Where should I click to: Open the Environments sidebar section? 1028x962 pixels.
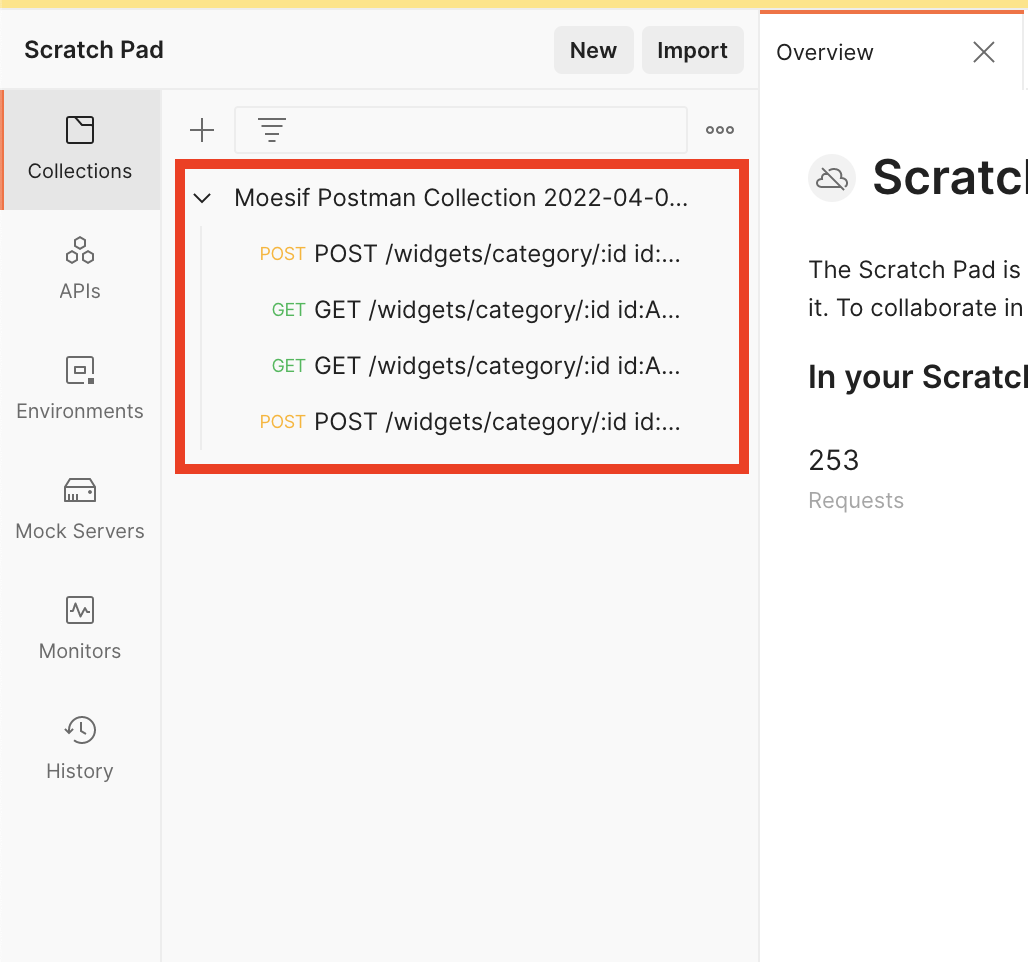[x=80, y=389]
